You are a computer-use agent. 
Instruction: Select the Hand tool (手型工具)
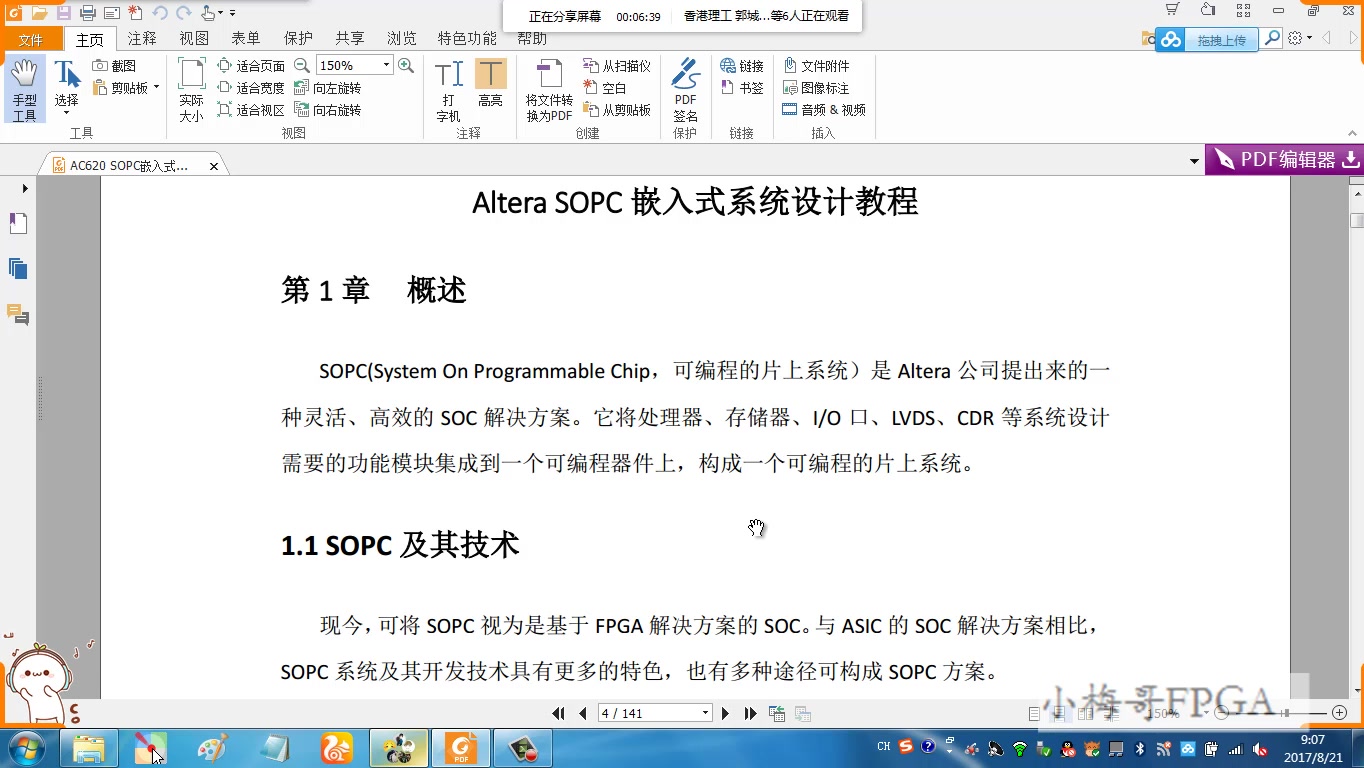point(24,90)
